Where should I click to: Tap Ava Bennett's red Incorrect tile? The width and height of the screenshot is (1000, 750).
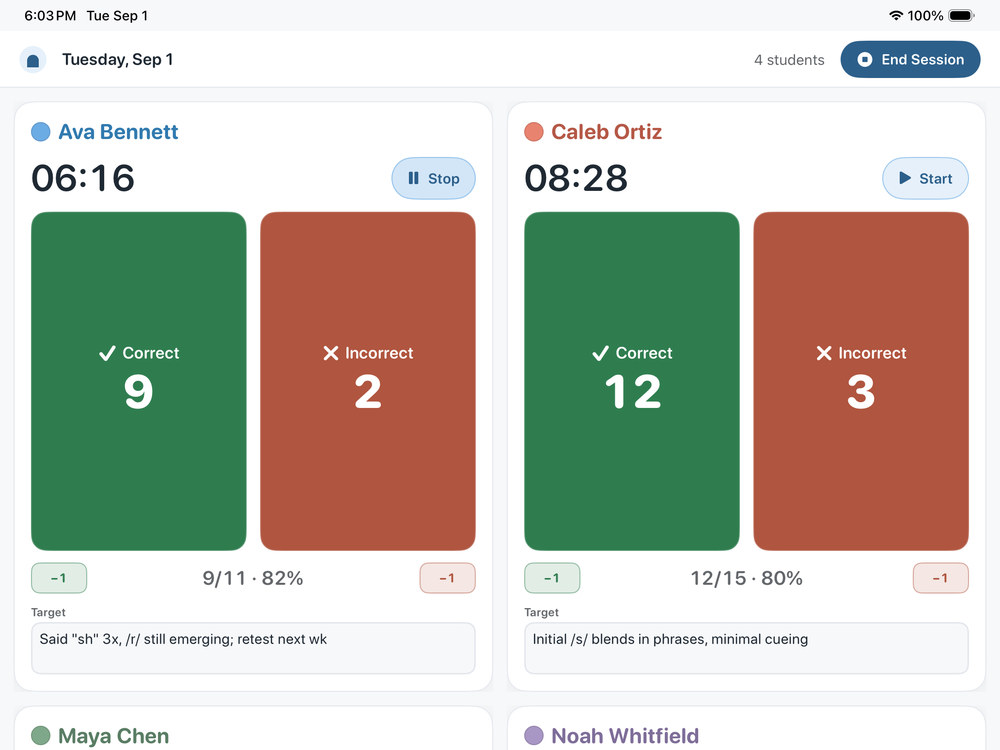coord(368,381)
